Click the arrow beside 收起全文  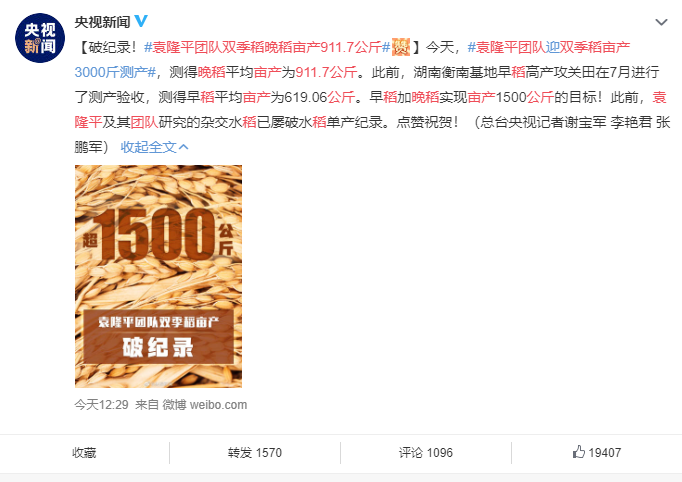pos(184,147)
